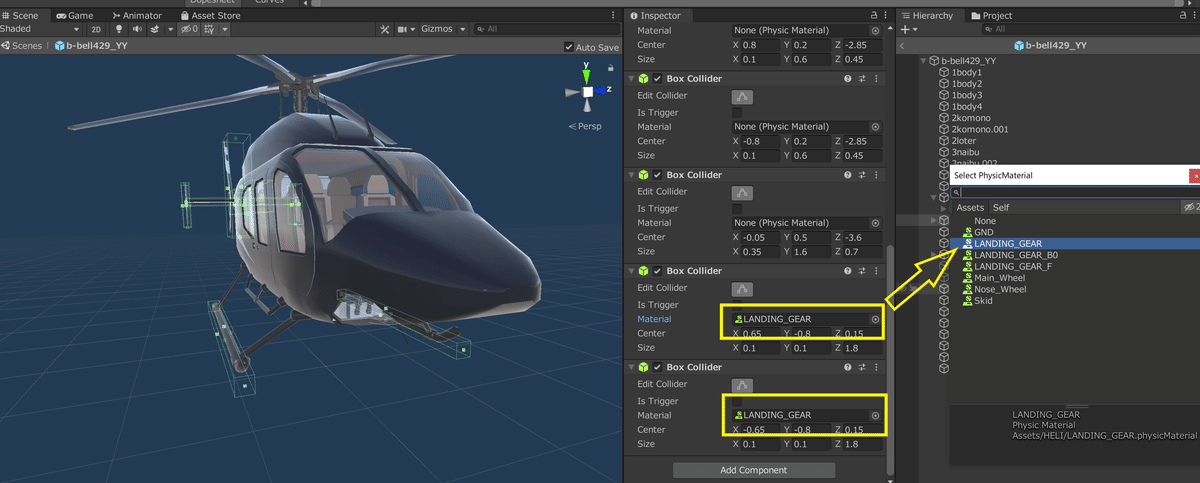Collapse b-bell429_YY root in Hierarchy
Image resolution: width=1200 pixels, height=483 pixels.
(922, 61)
